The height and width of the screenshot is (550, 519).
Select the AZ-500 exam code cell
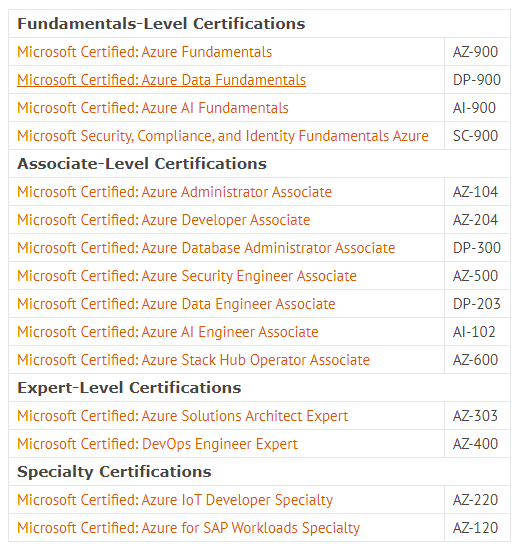(477, 276)
